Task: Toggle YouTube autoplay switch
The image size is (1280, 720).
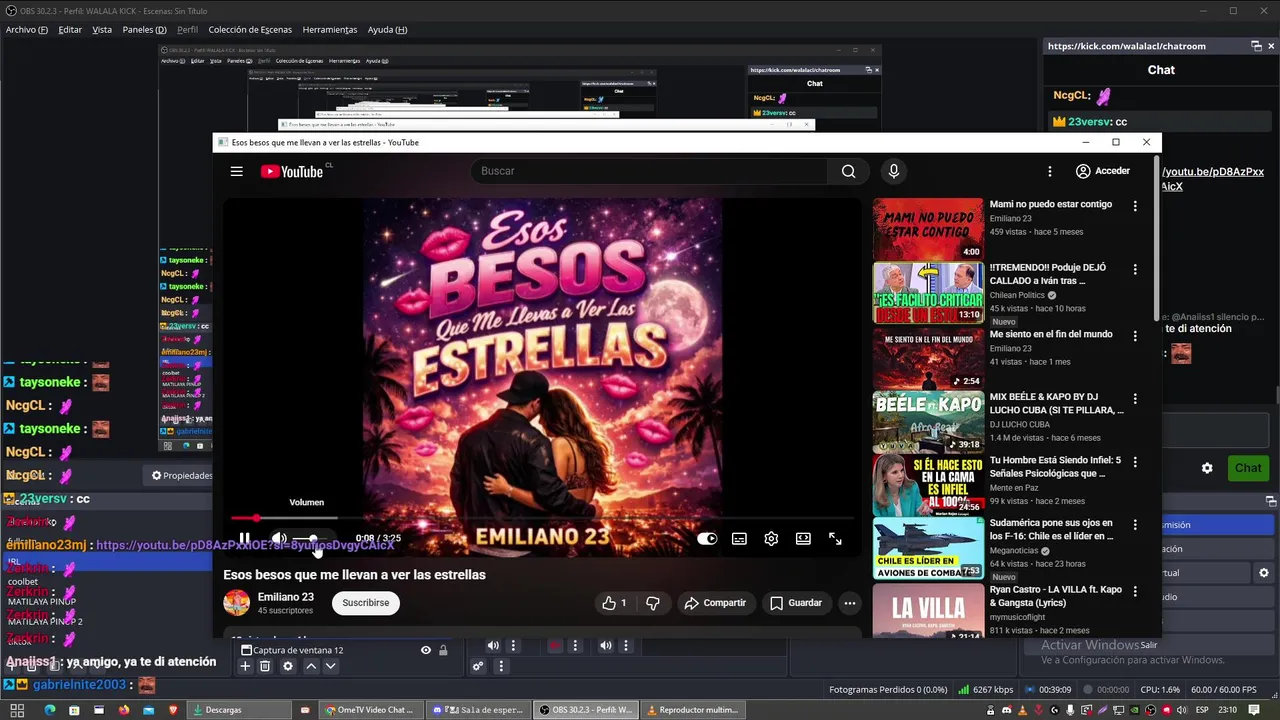Action: pyautogui.click(x=707, y=539)
